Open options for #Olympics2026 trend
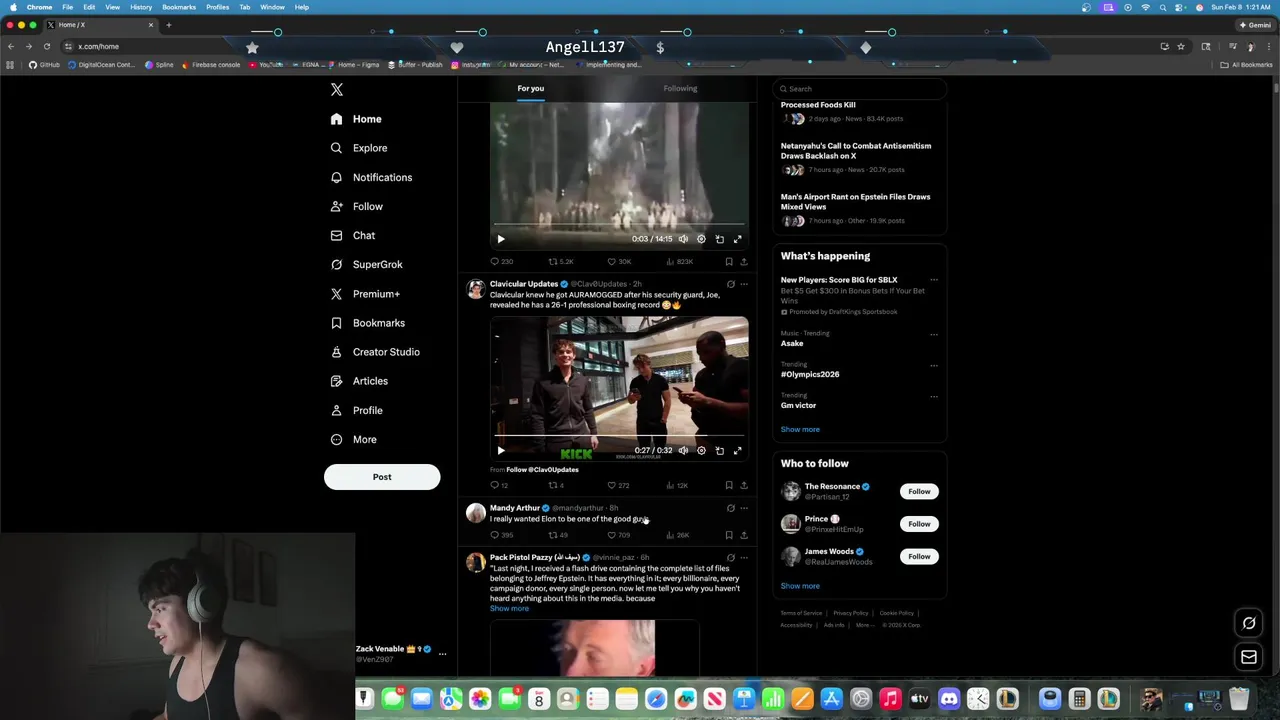 (933, 364)
